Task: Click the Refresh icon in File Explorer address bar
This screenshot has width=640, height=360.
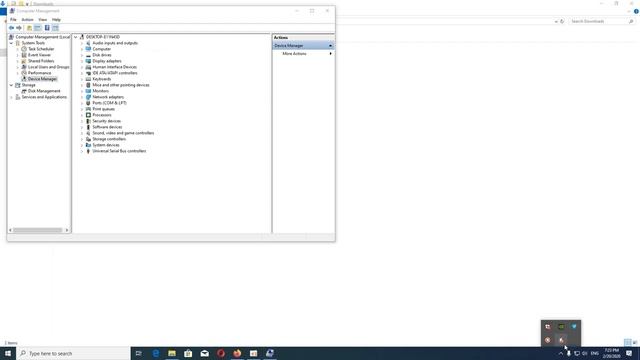Action: point(562,21)
